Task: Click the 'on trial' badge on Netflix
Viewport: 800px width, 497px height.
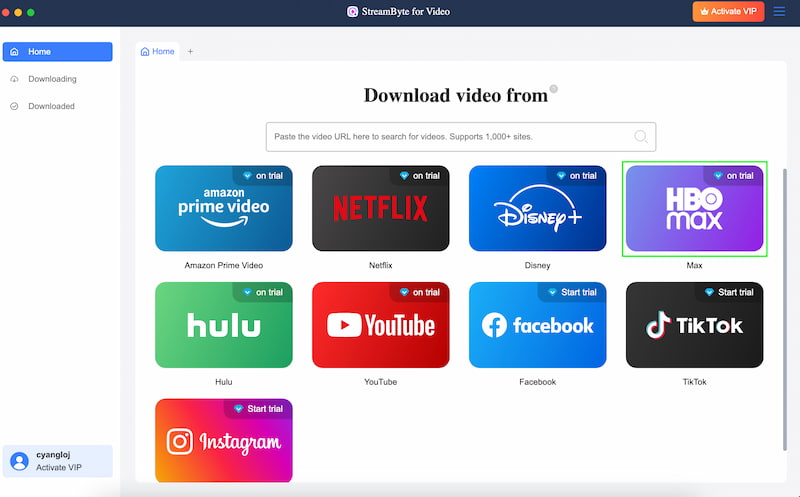Action: pos(420,176)
